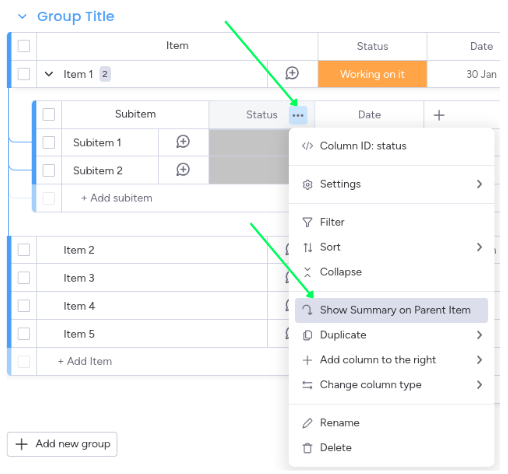Open updates conversation for Item 1

click(292, 73)
